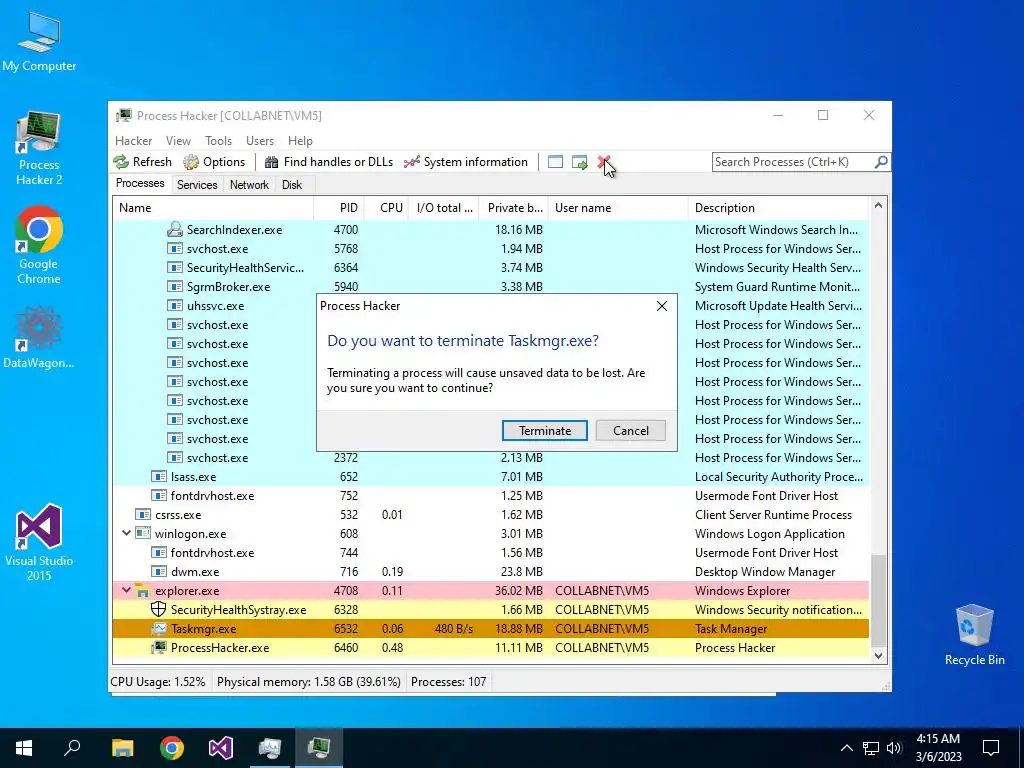Sort by Private bytes column header
Viewport: 1024px width, 768px height.
[x=513, y=208]
